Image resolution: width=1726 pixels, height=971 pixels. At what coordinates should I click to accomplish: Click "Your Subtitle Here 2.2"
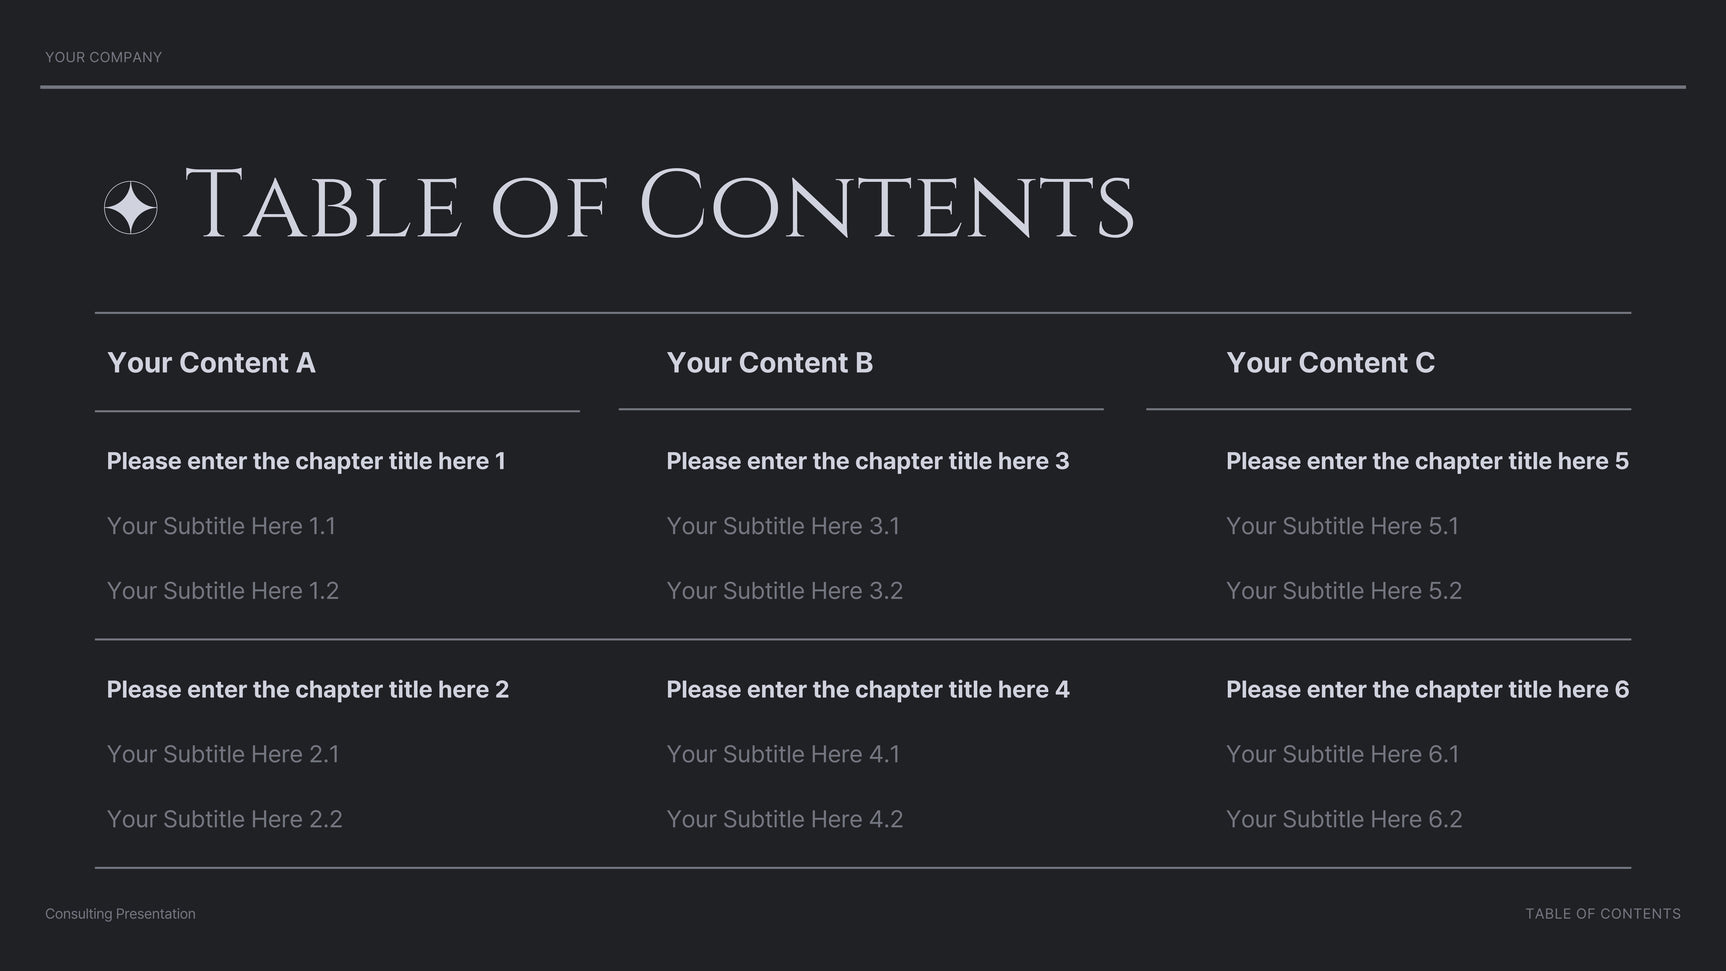pos(224,819)
